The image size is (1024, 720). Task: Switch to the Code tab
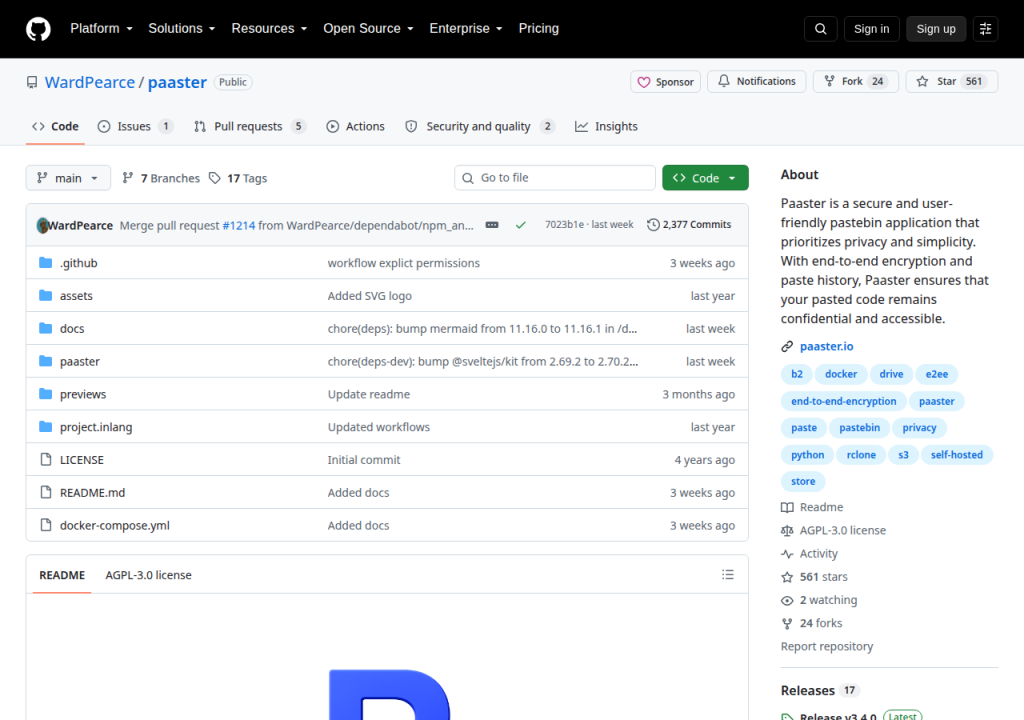coord(56,127)
